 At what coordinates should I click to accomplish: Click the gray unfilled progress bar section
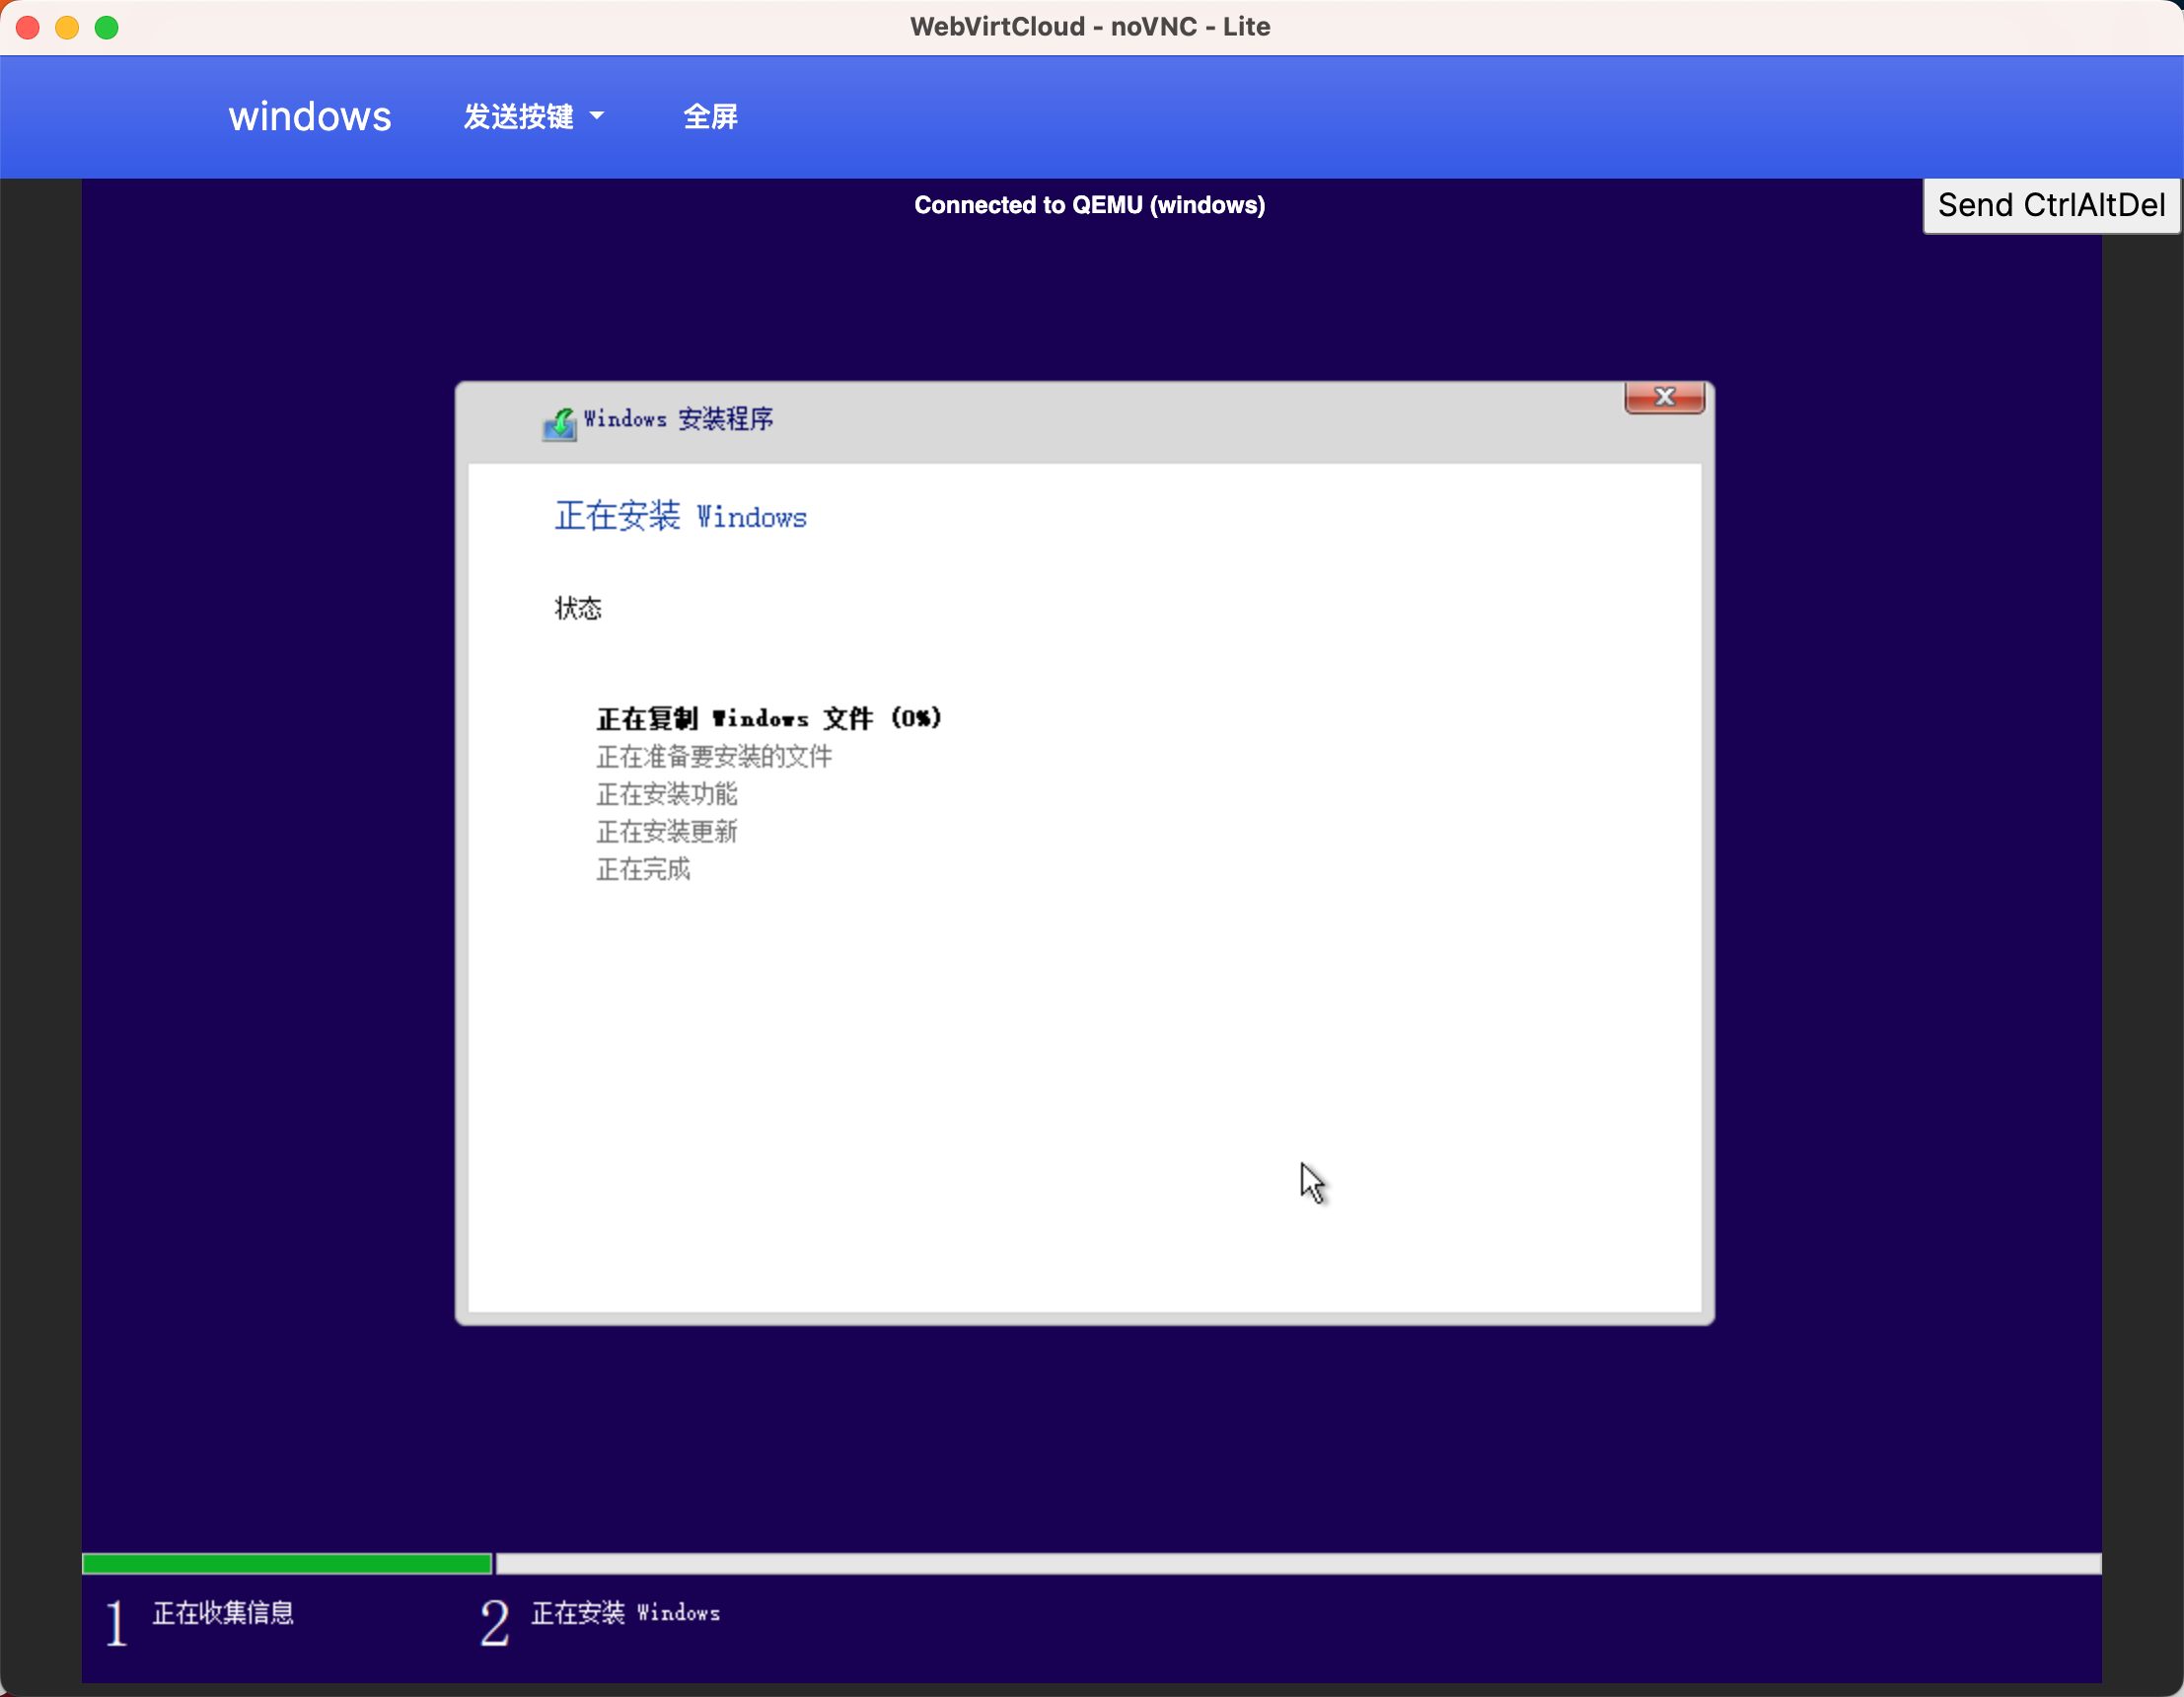[1298, 1563]
